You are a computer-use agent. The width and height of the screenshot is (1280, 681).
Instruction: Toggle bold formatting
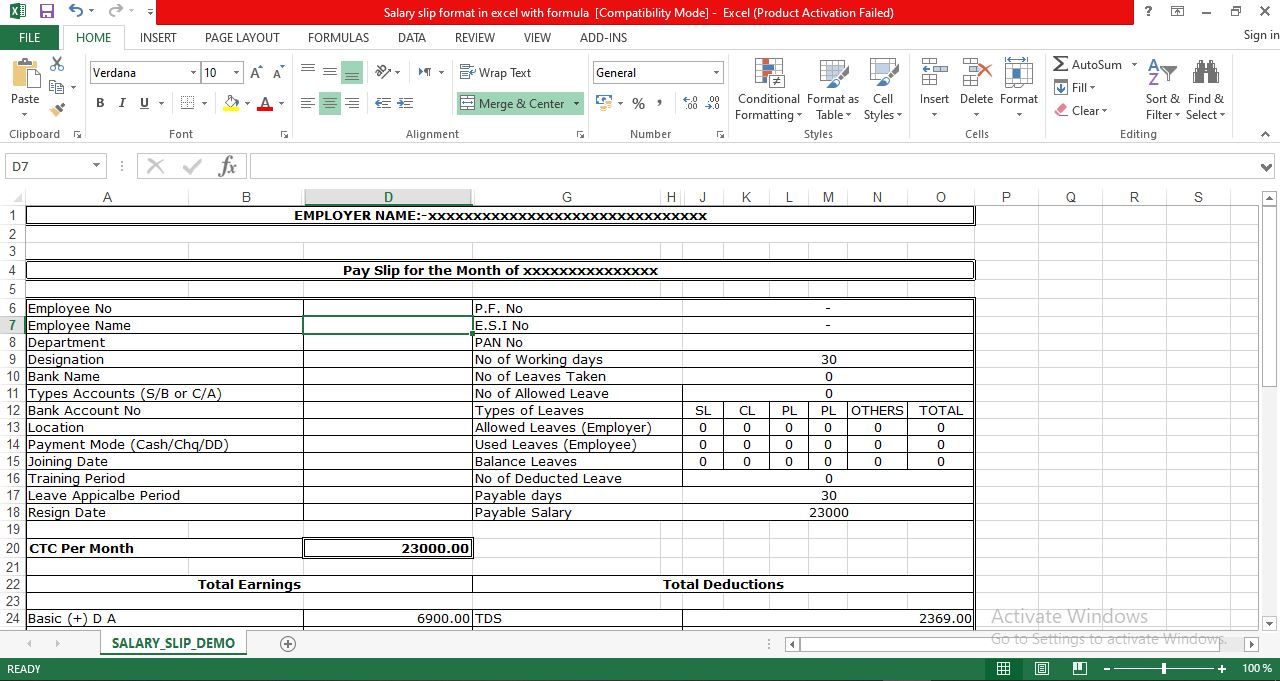[99, 102]
